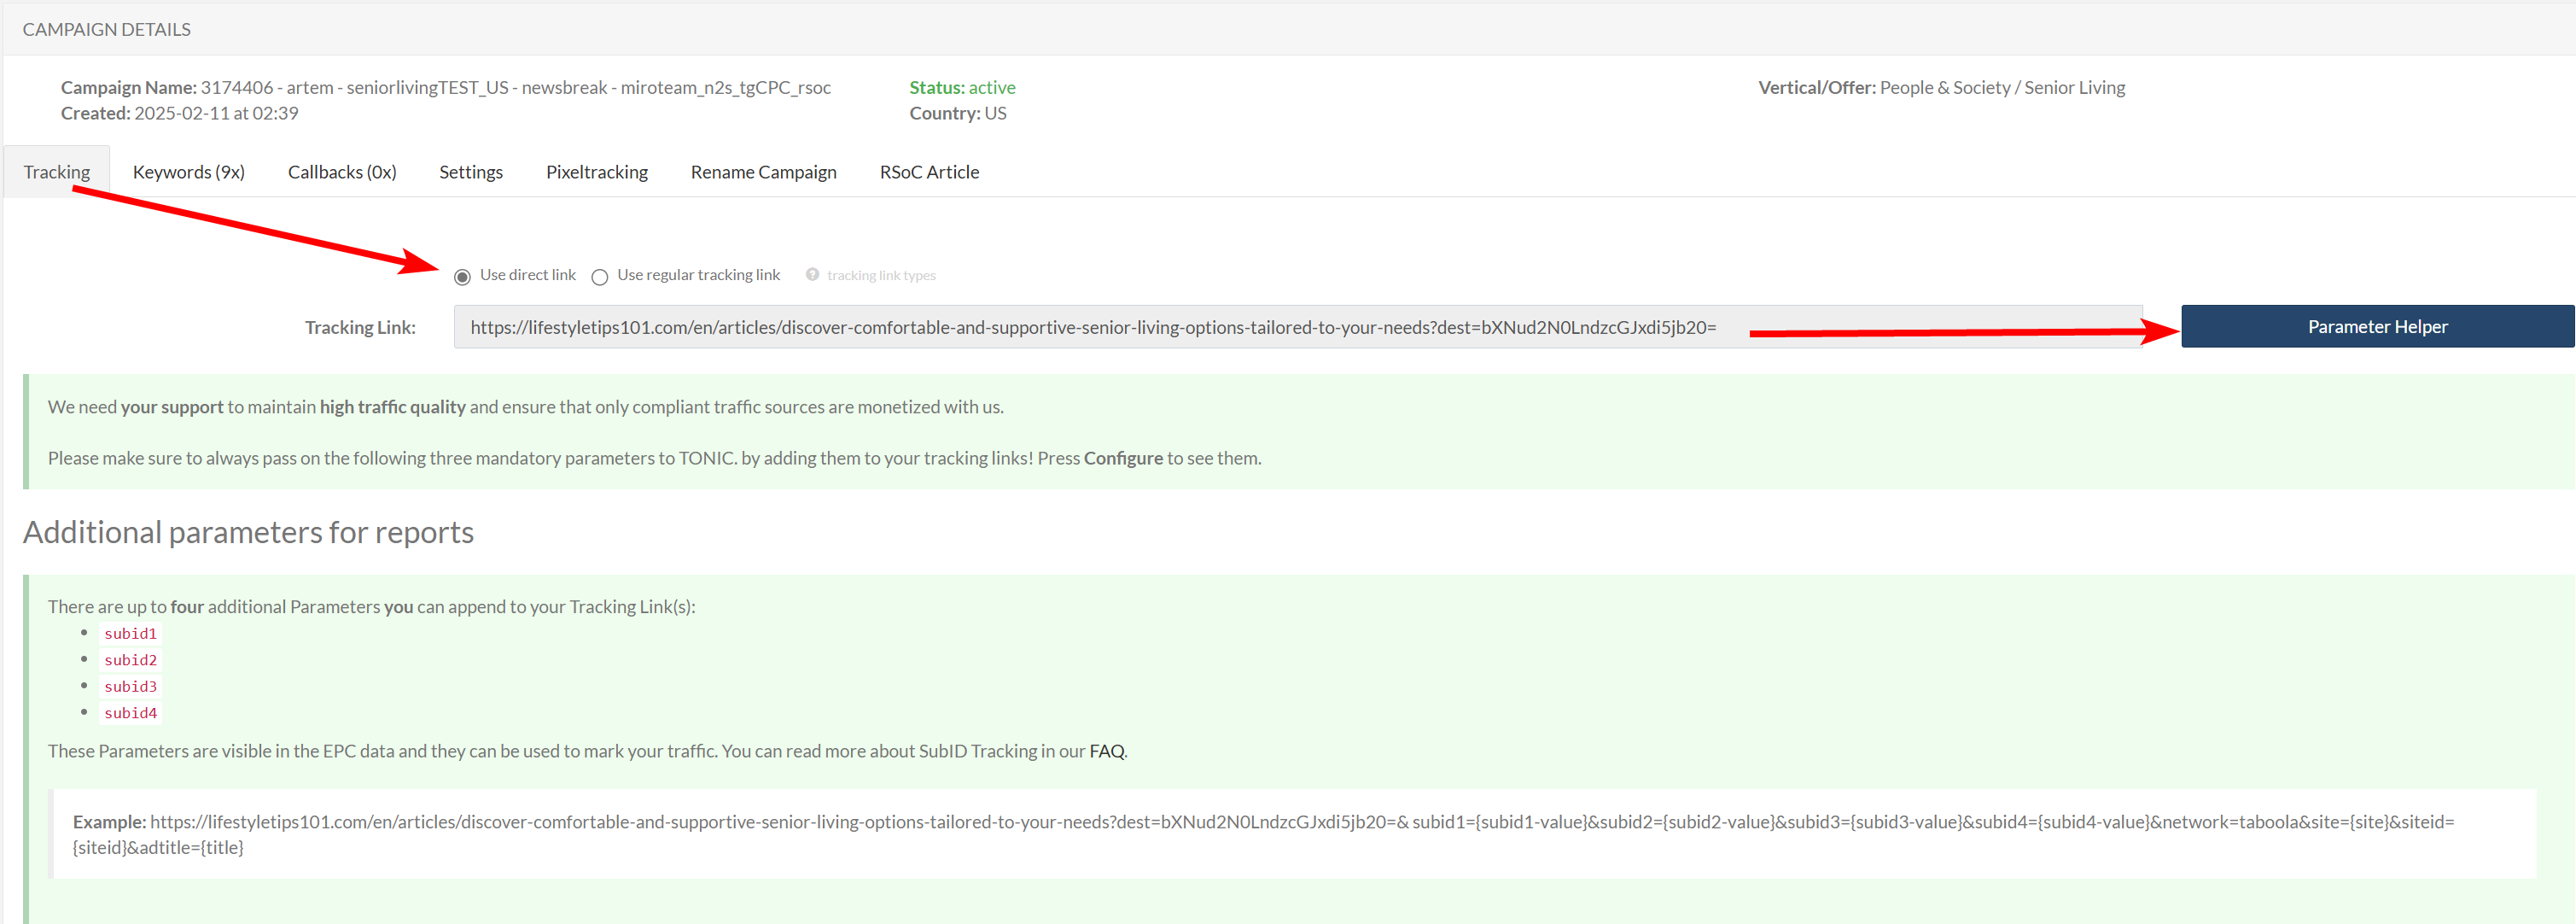Go to the Settings tab
Image resolution: width=2576 pixels, height=924 pixels.
coord(471,172)
